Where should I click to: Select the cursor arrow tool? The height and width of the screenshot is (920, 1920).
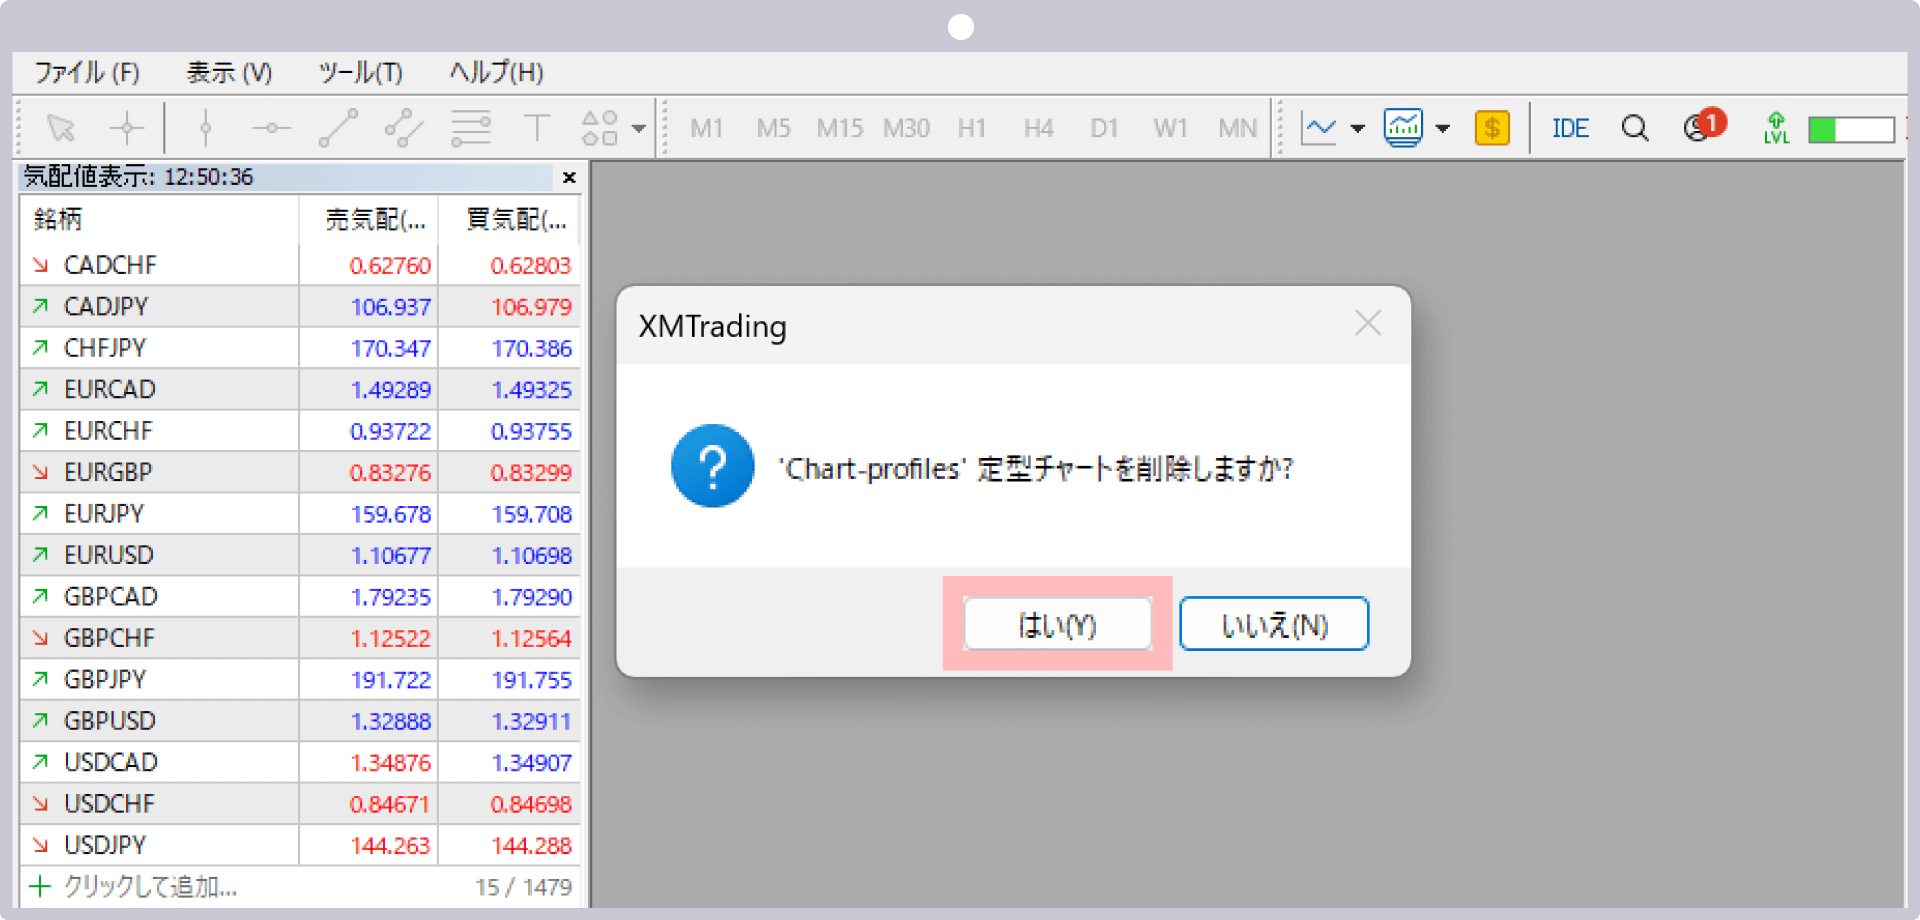click(61, 128)
